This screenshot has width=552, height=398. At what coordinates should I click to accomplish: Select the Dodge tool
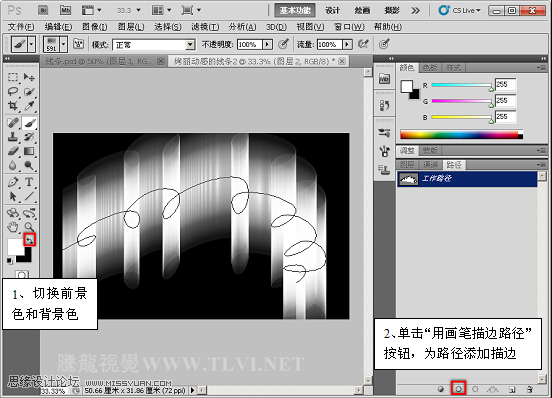coord(29,165)
